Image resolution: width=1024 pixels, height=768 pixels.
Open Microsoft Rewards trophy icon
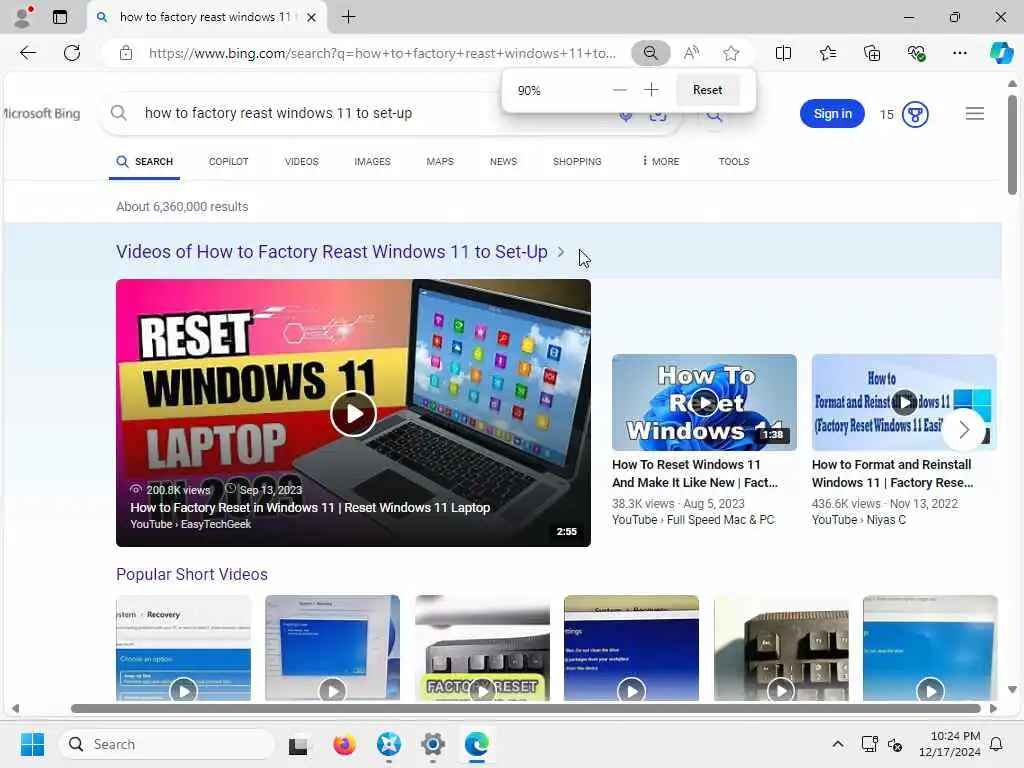pyautogui.click(x=915, y=114)
